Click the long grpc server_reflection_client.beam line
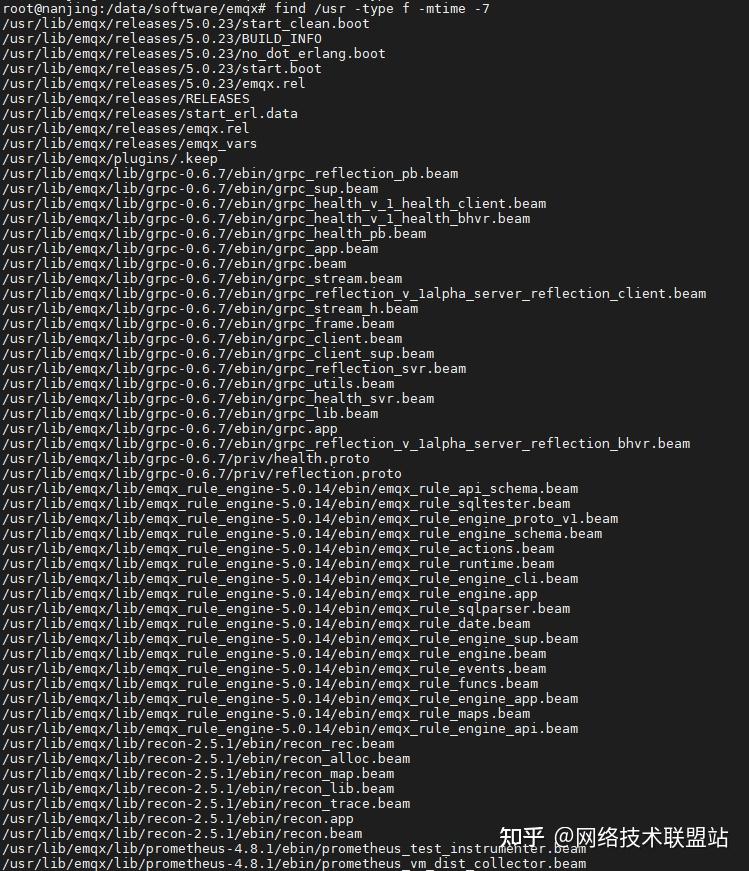The height and width of the screenshot is (871, 749). [354, 293]
